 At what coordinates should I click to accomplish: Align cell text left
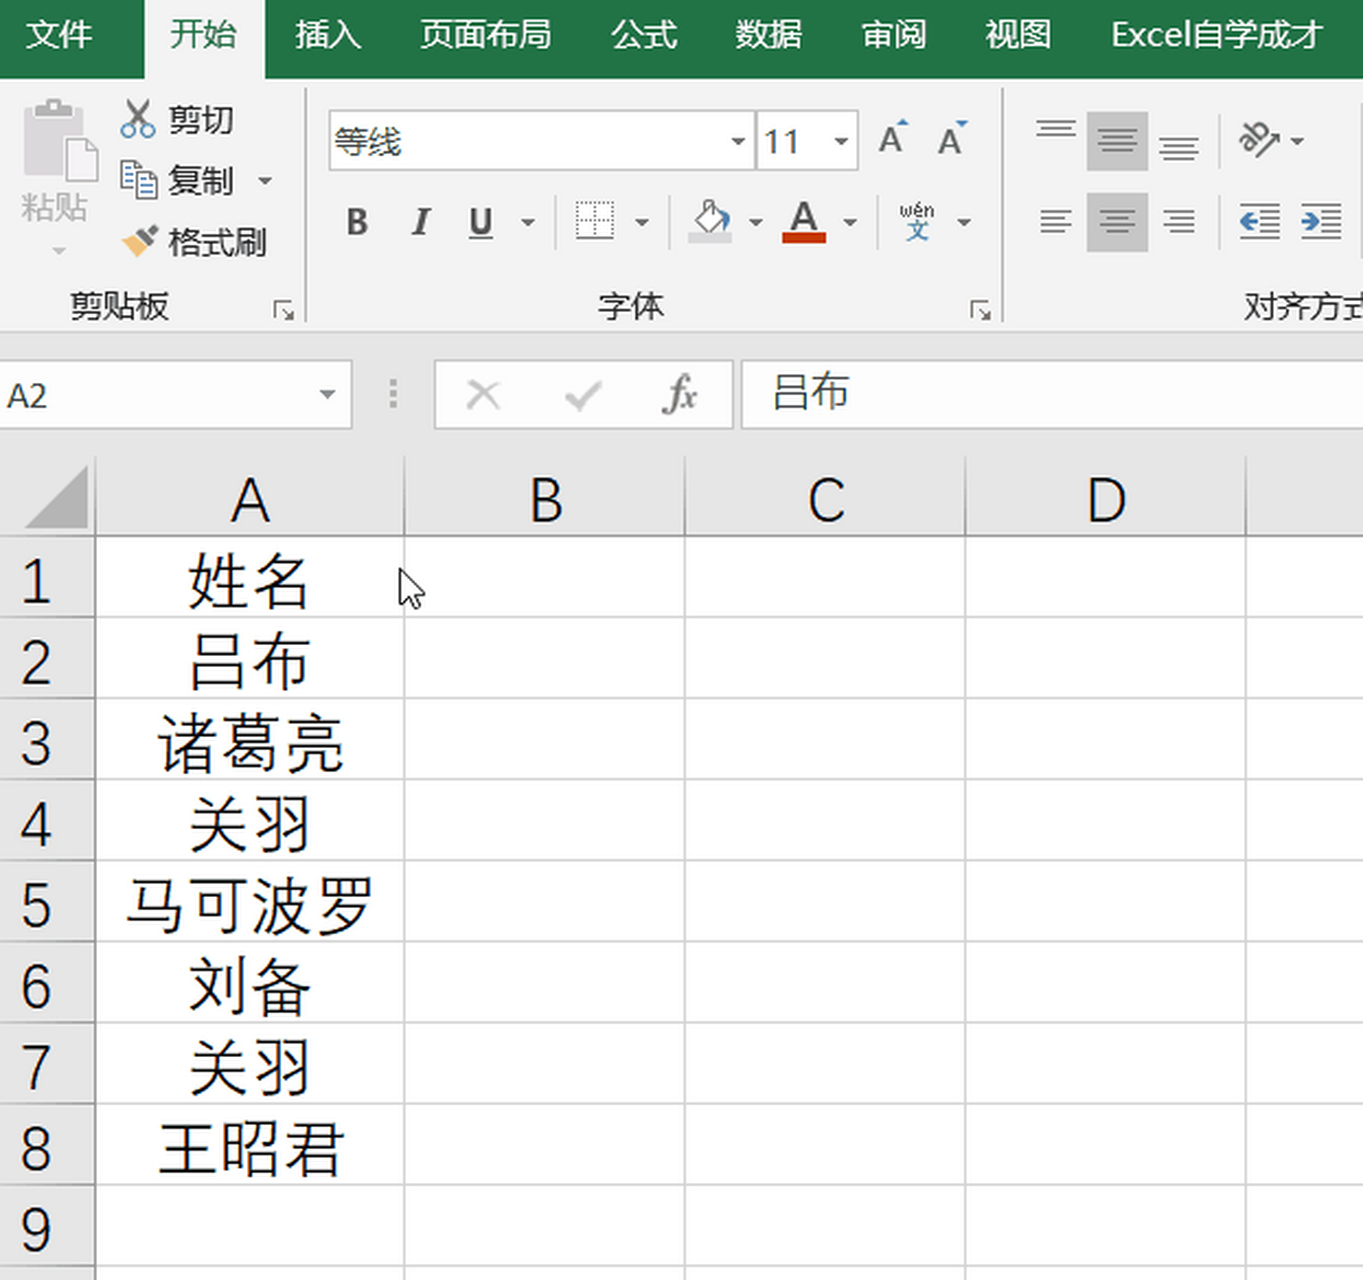(1056, 221)
